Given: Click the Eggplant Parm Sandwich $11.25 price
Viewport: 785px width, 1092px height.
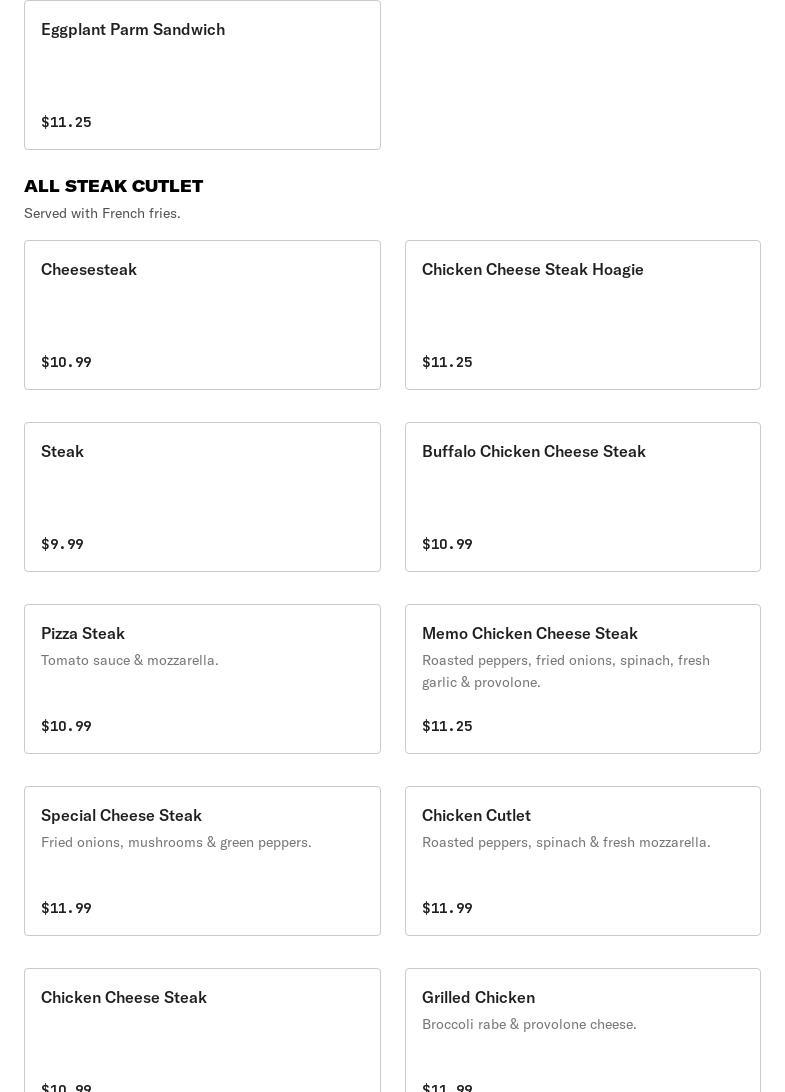Looking at the screenshot, I should (x=66, y=122).
